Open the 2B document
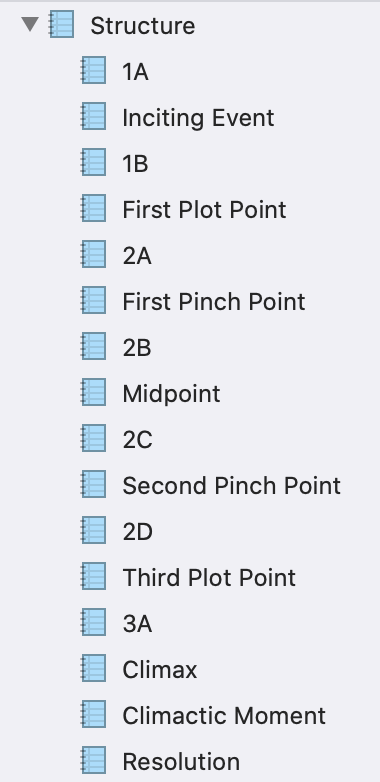380x782 pixels. (x=137, y=348)
